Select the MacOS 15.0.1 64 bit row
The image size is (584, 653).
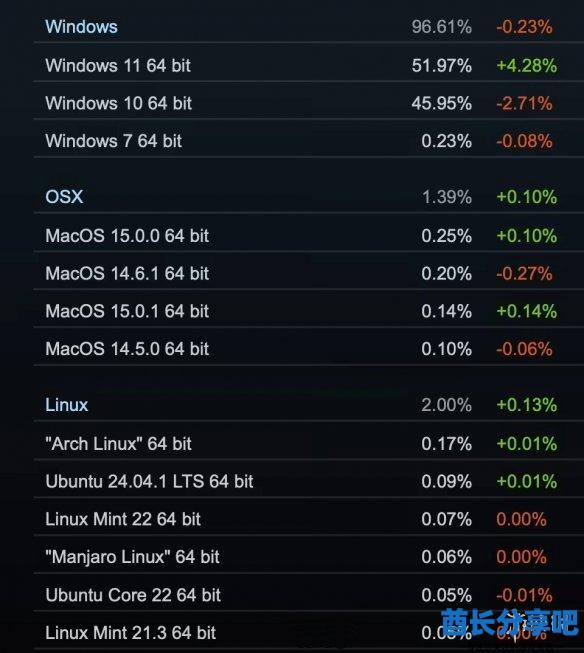[309, 311]
